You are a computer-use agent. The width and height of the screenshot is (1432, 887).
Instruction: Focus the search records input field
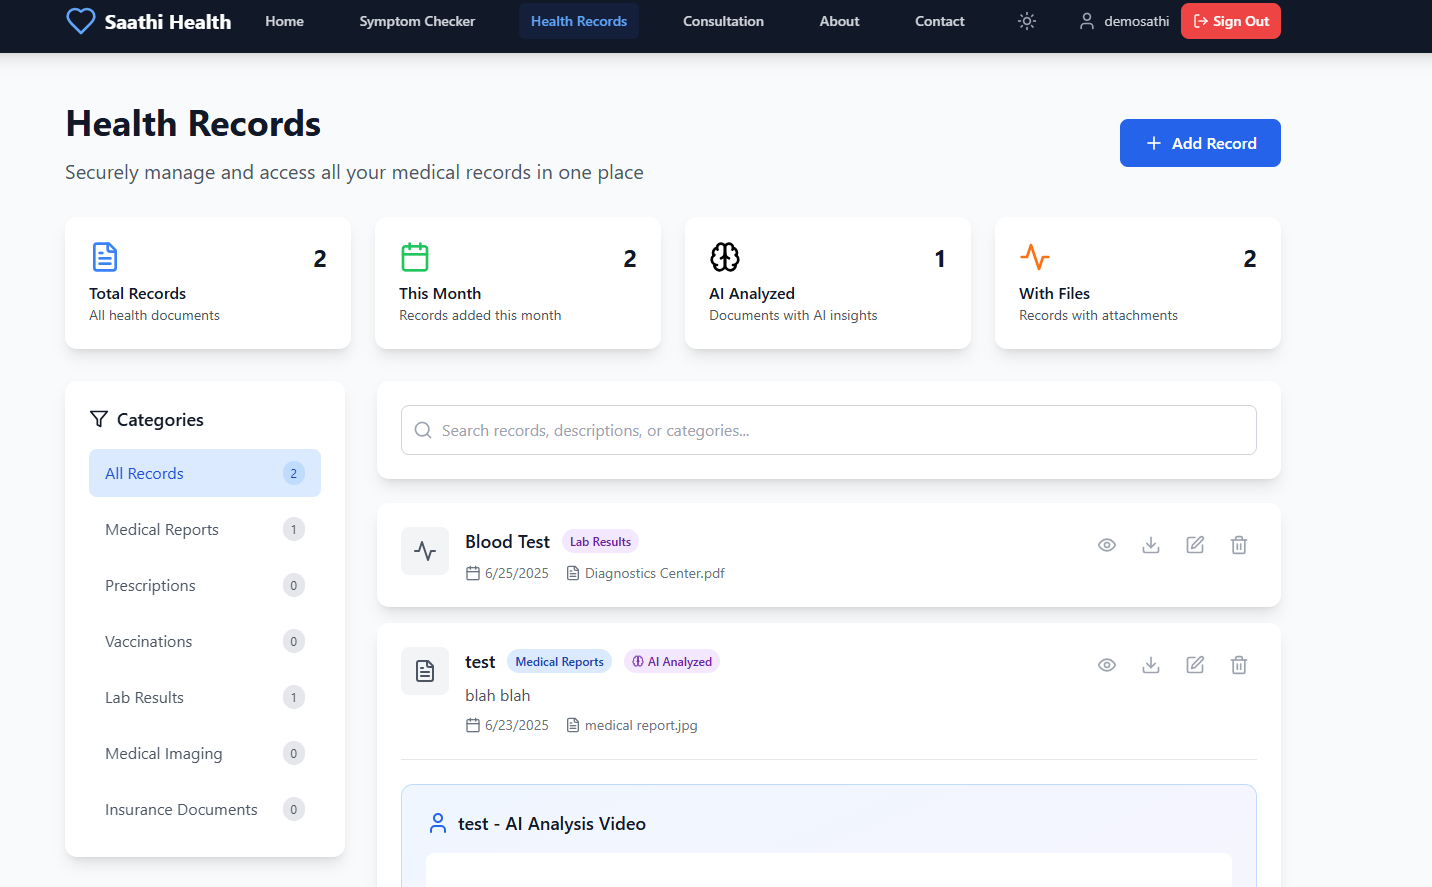(x=829, y=430)
